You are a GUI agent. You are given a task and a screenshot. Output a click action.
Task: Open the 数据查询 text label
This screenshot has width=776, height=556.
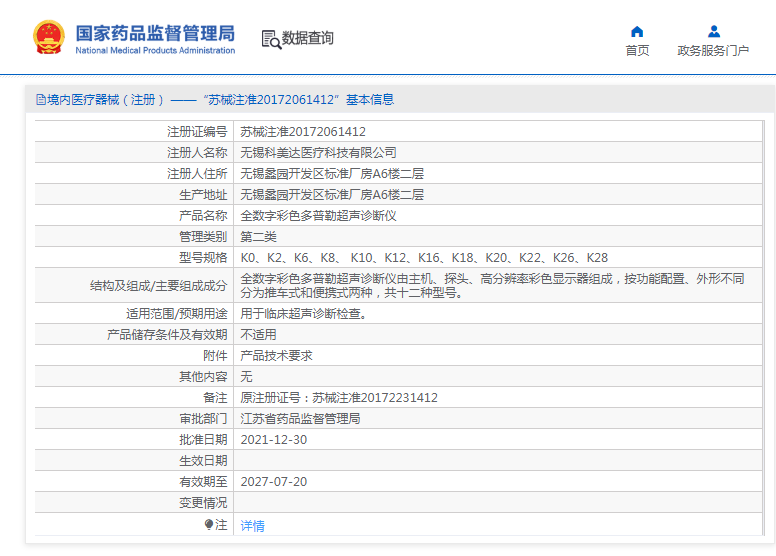307,38
